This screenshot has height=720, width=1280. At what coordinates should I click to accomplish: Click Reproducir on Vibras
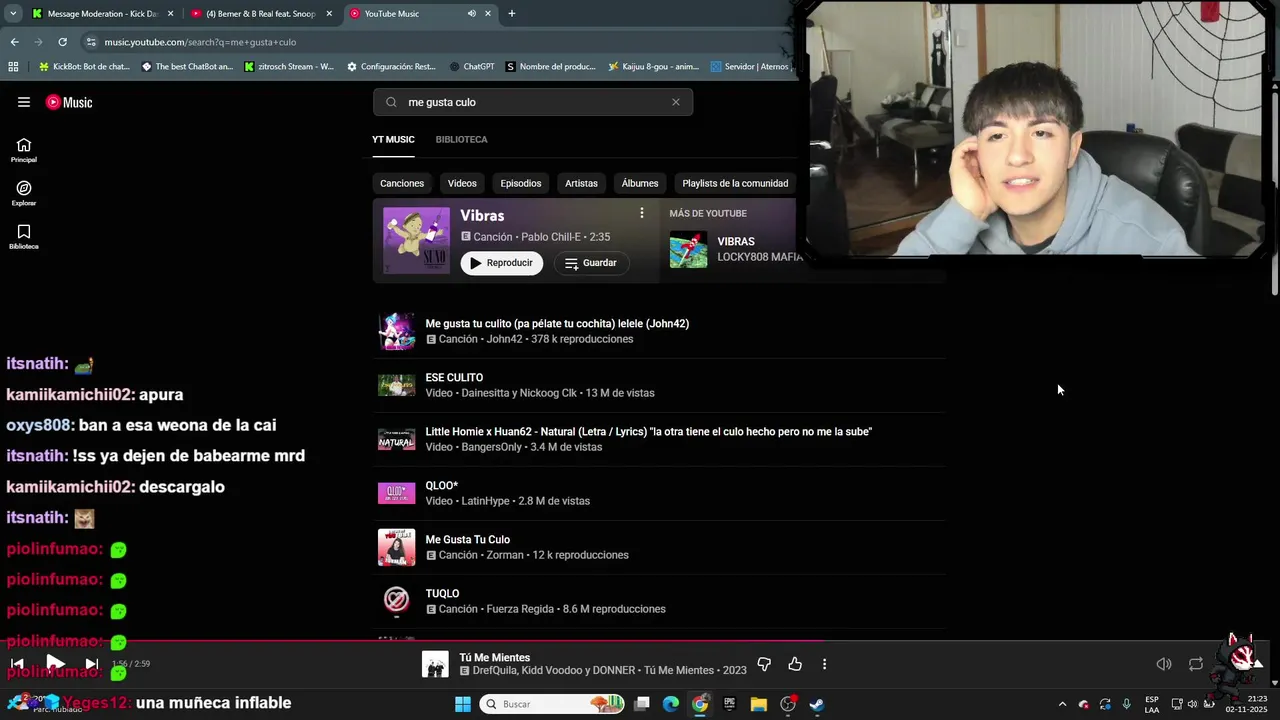pyautogui.click(x=502, y=263)
